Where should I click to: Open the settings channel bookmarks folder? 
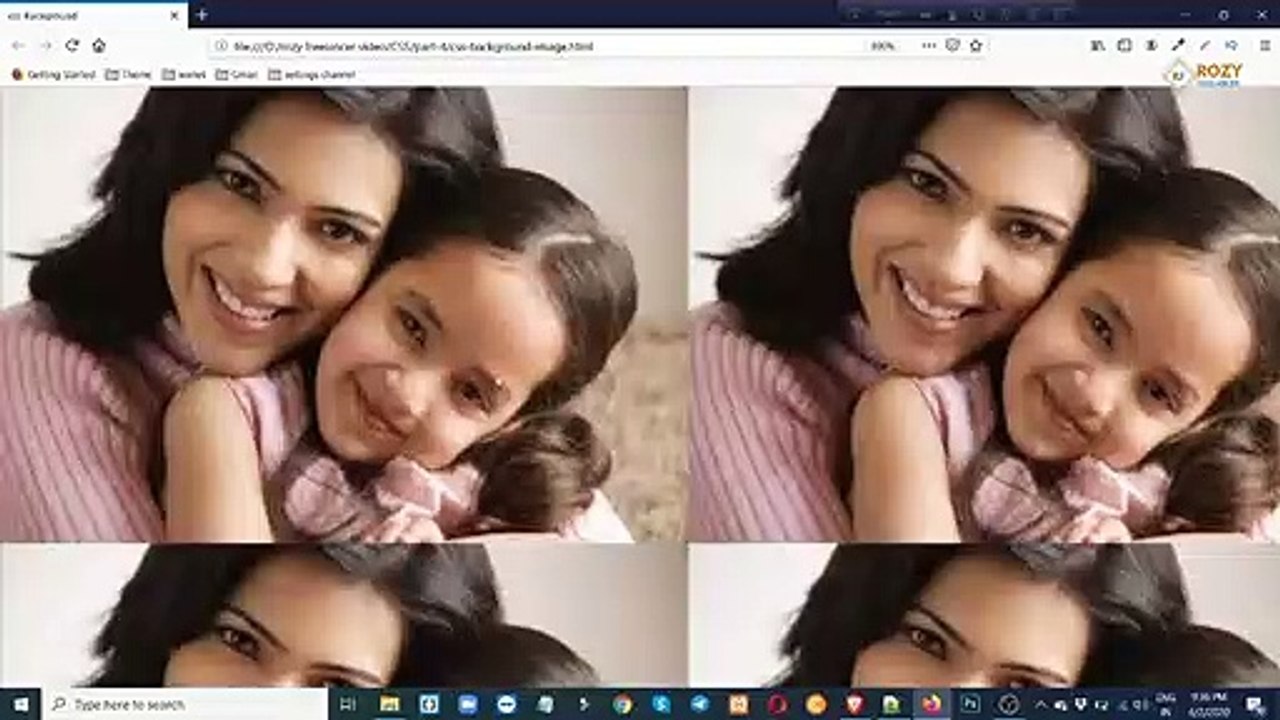coord(311,75)
